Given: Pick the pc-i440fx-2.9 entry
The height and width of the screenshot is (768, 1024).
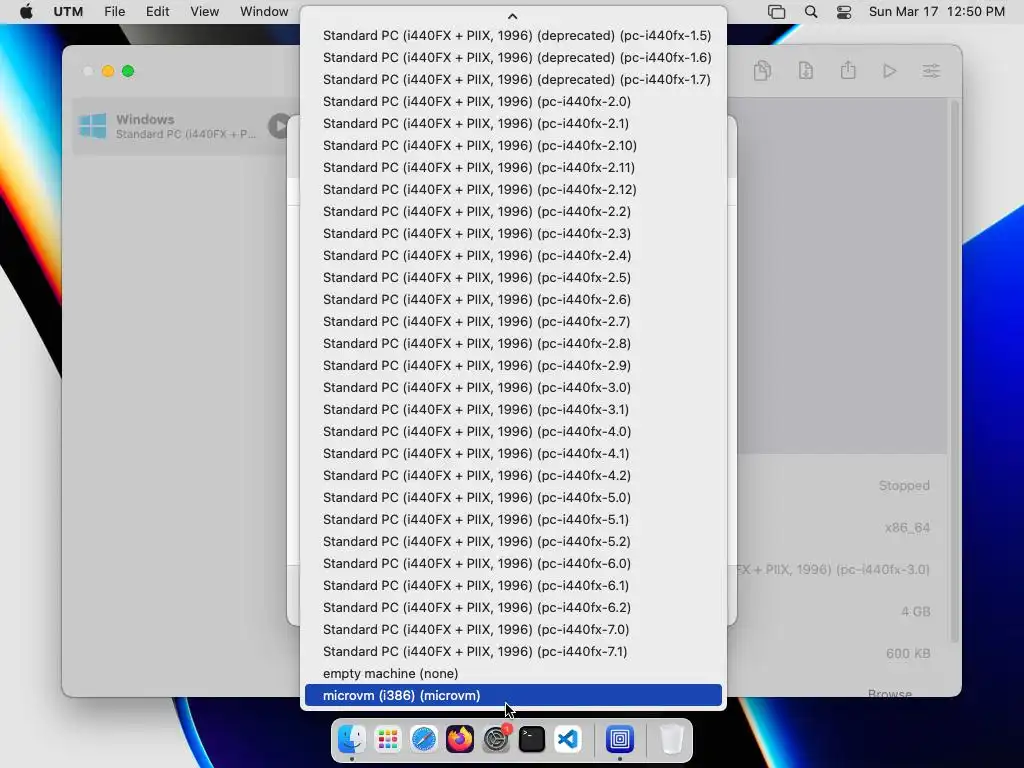Looking at the screenshot, I should [x=513, y=365].
